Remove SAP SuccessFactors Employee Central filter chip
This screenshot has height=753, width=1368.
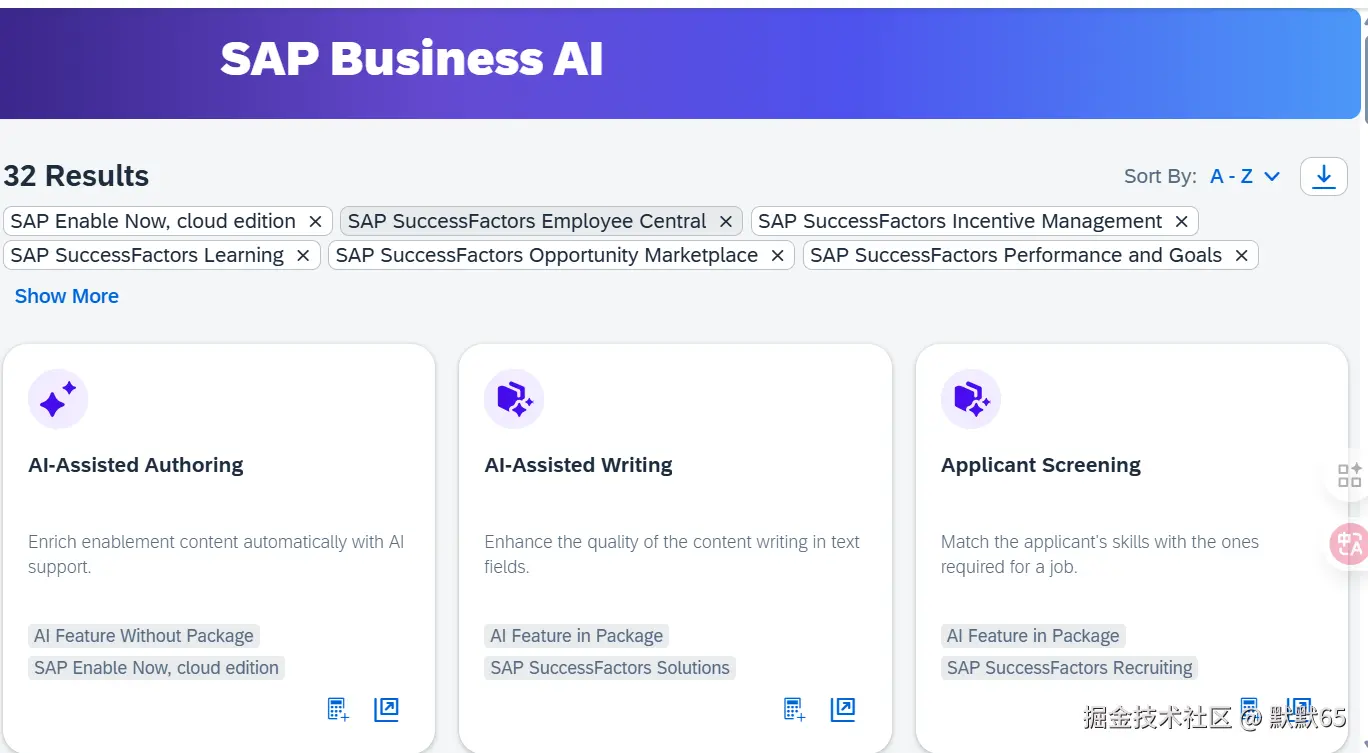(x=726, y=222)
